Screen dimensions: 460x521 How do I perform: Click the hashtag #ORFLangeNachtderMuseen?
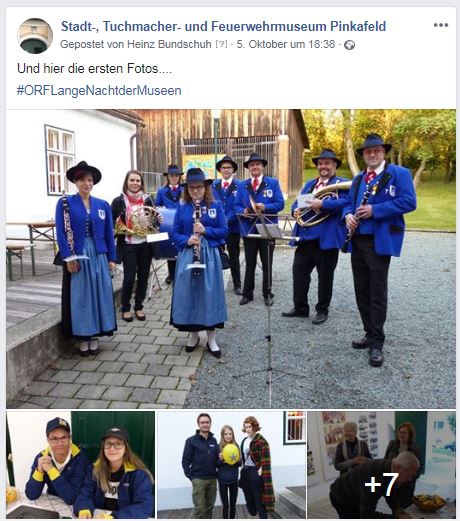99,91
